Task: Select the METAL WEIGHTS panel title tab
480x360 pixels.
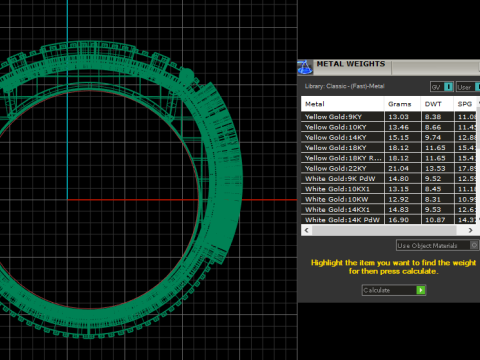Action: tap(351, 64)
